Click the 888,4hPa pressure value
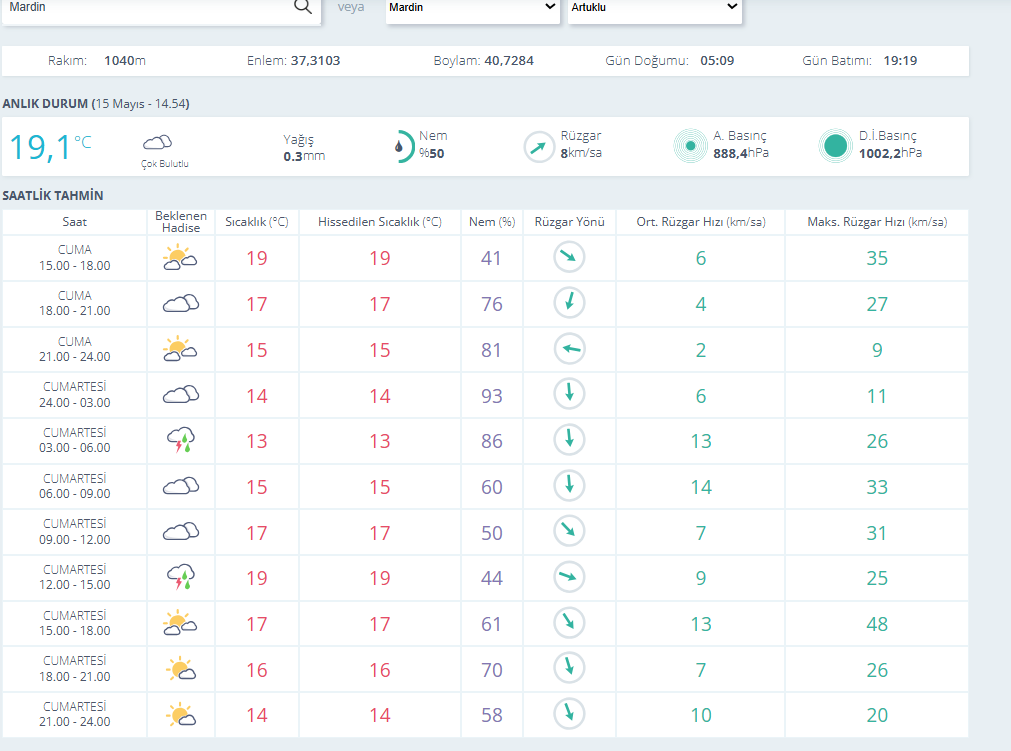 tap(741, 153)
